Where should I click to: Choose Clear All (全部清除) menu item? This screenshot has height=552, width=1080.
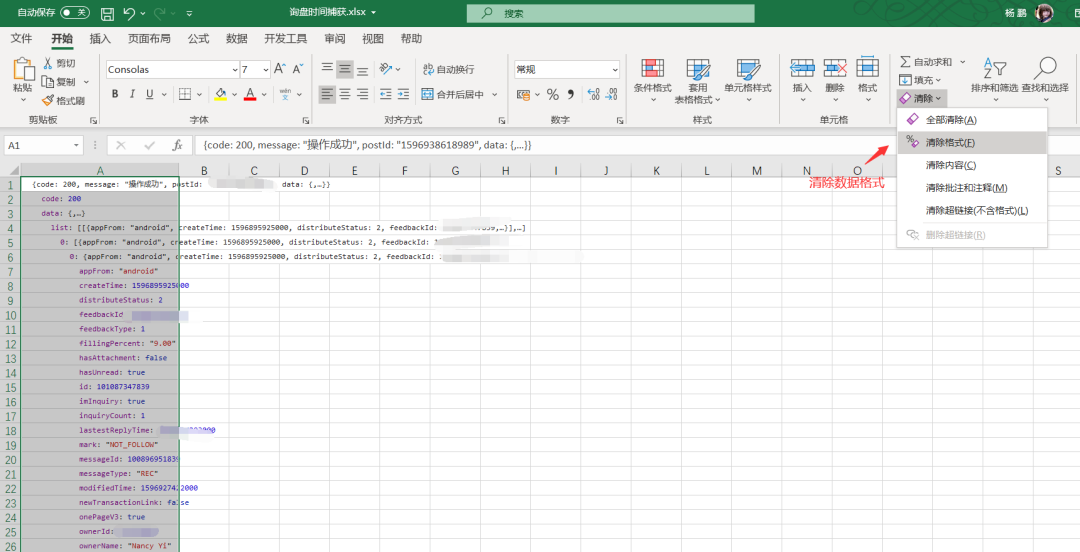(x=972, y=120)
